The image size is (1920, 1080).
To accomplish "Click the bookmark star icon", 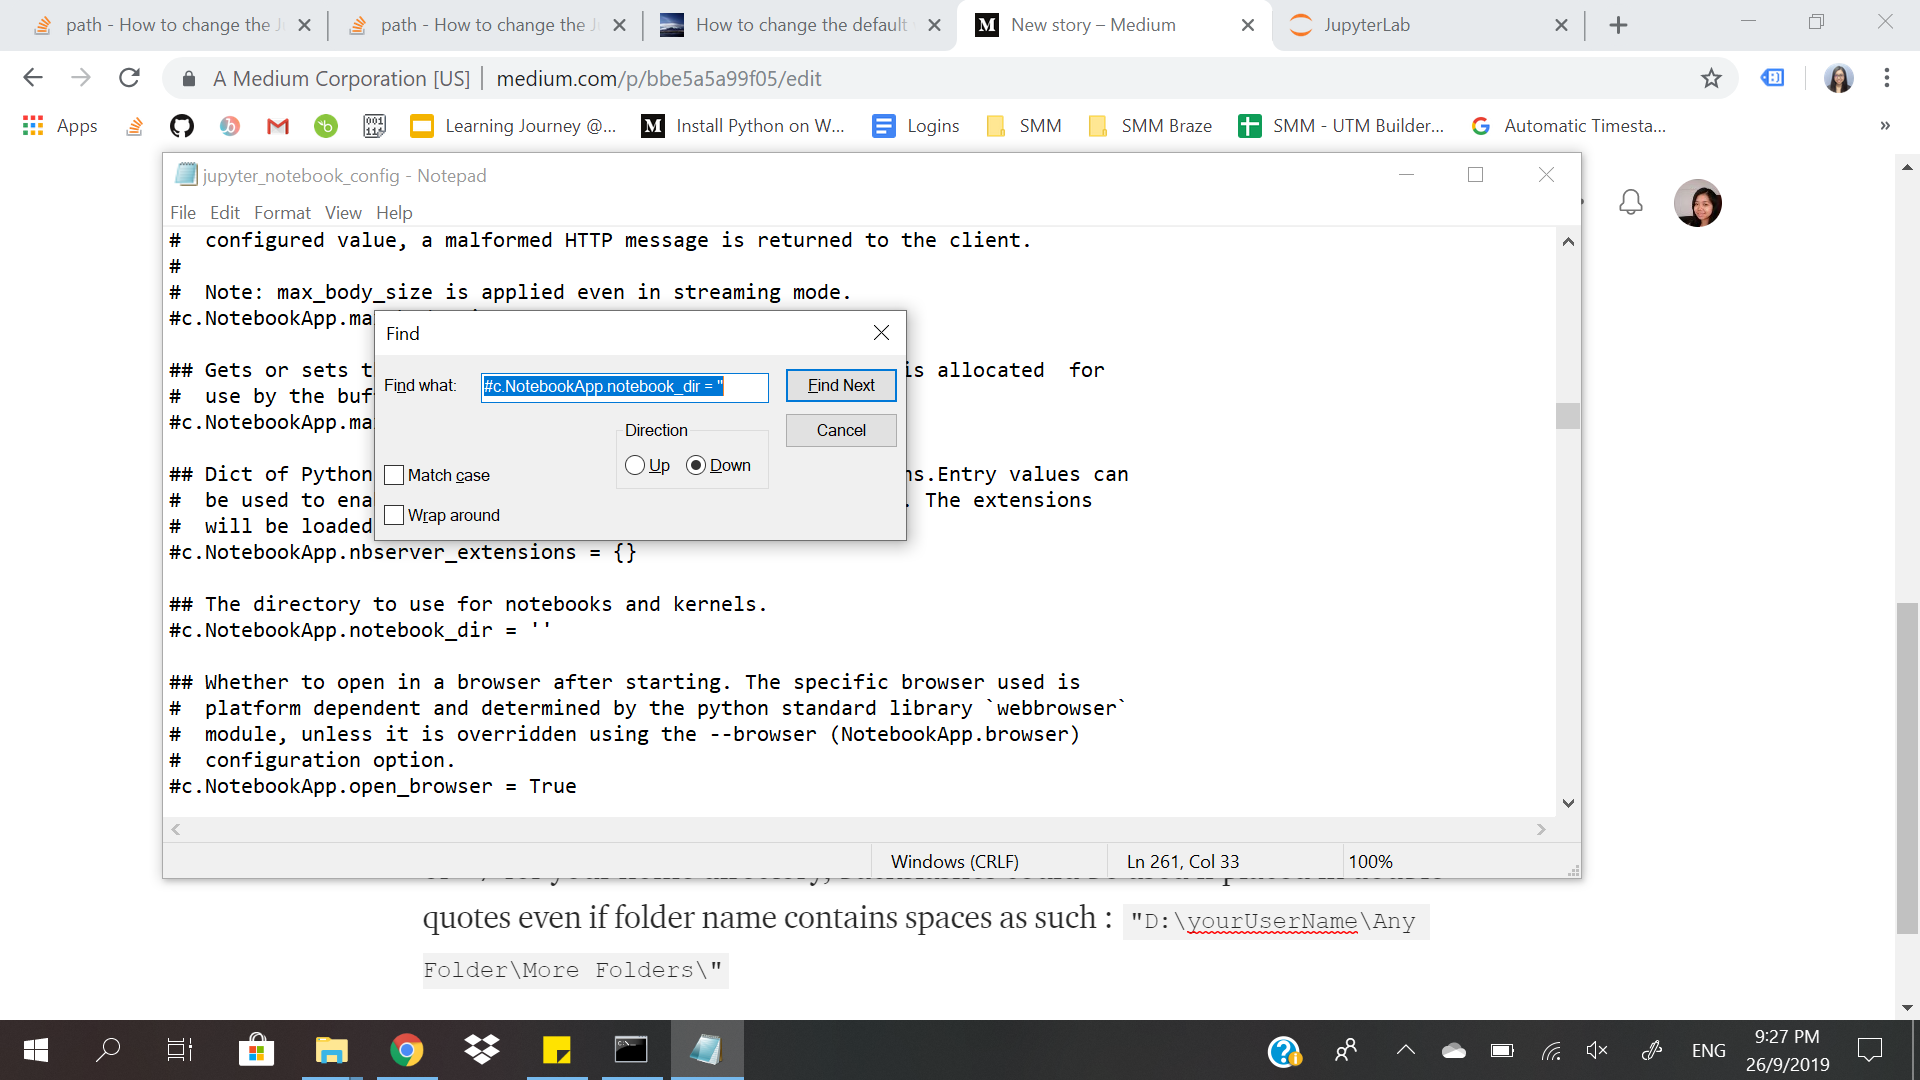I will point(1711,78).
